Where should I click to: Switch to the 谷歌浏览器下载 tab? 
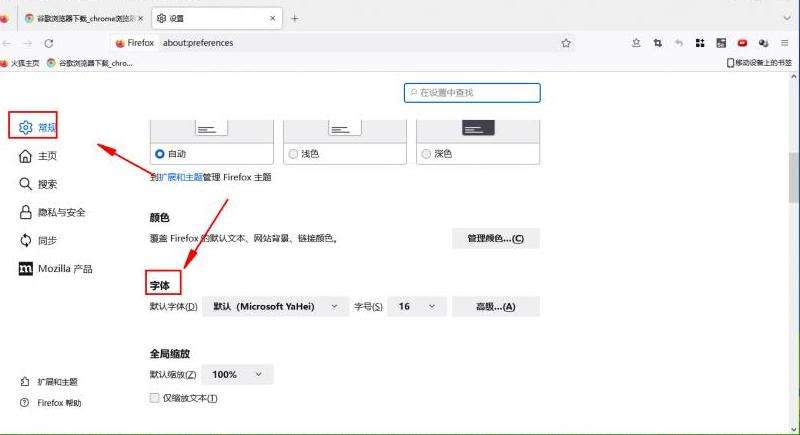pos(84,18)
